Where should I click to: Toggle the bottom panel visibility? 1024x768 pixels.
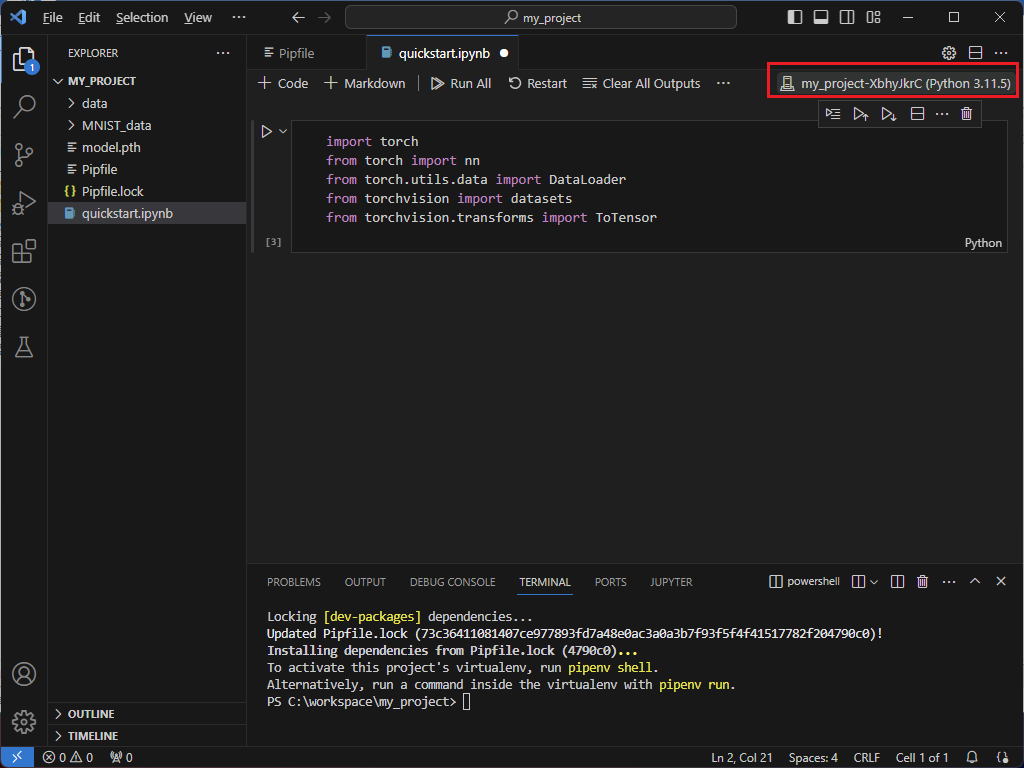tap(821, 18)
